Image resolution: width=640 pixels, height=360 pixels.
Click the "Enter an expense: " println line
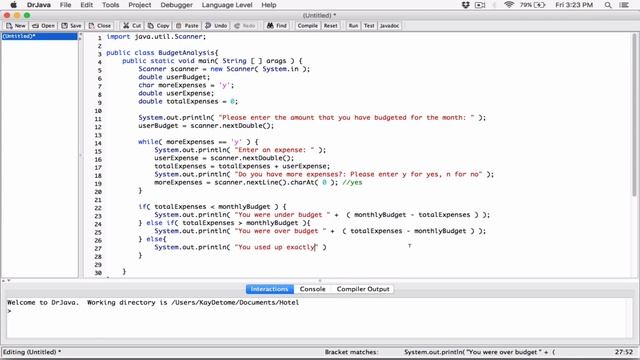pos(240,150)
